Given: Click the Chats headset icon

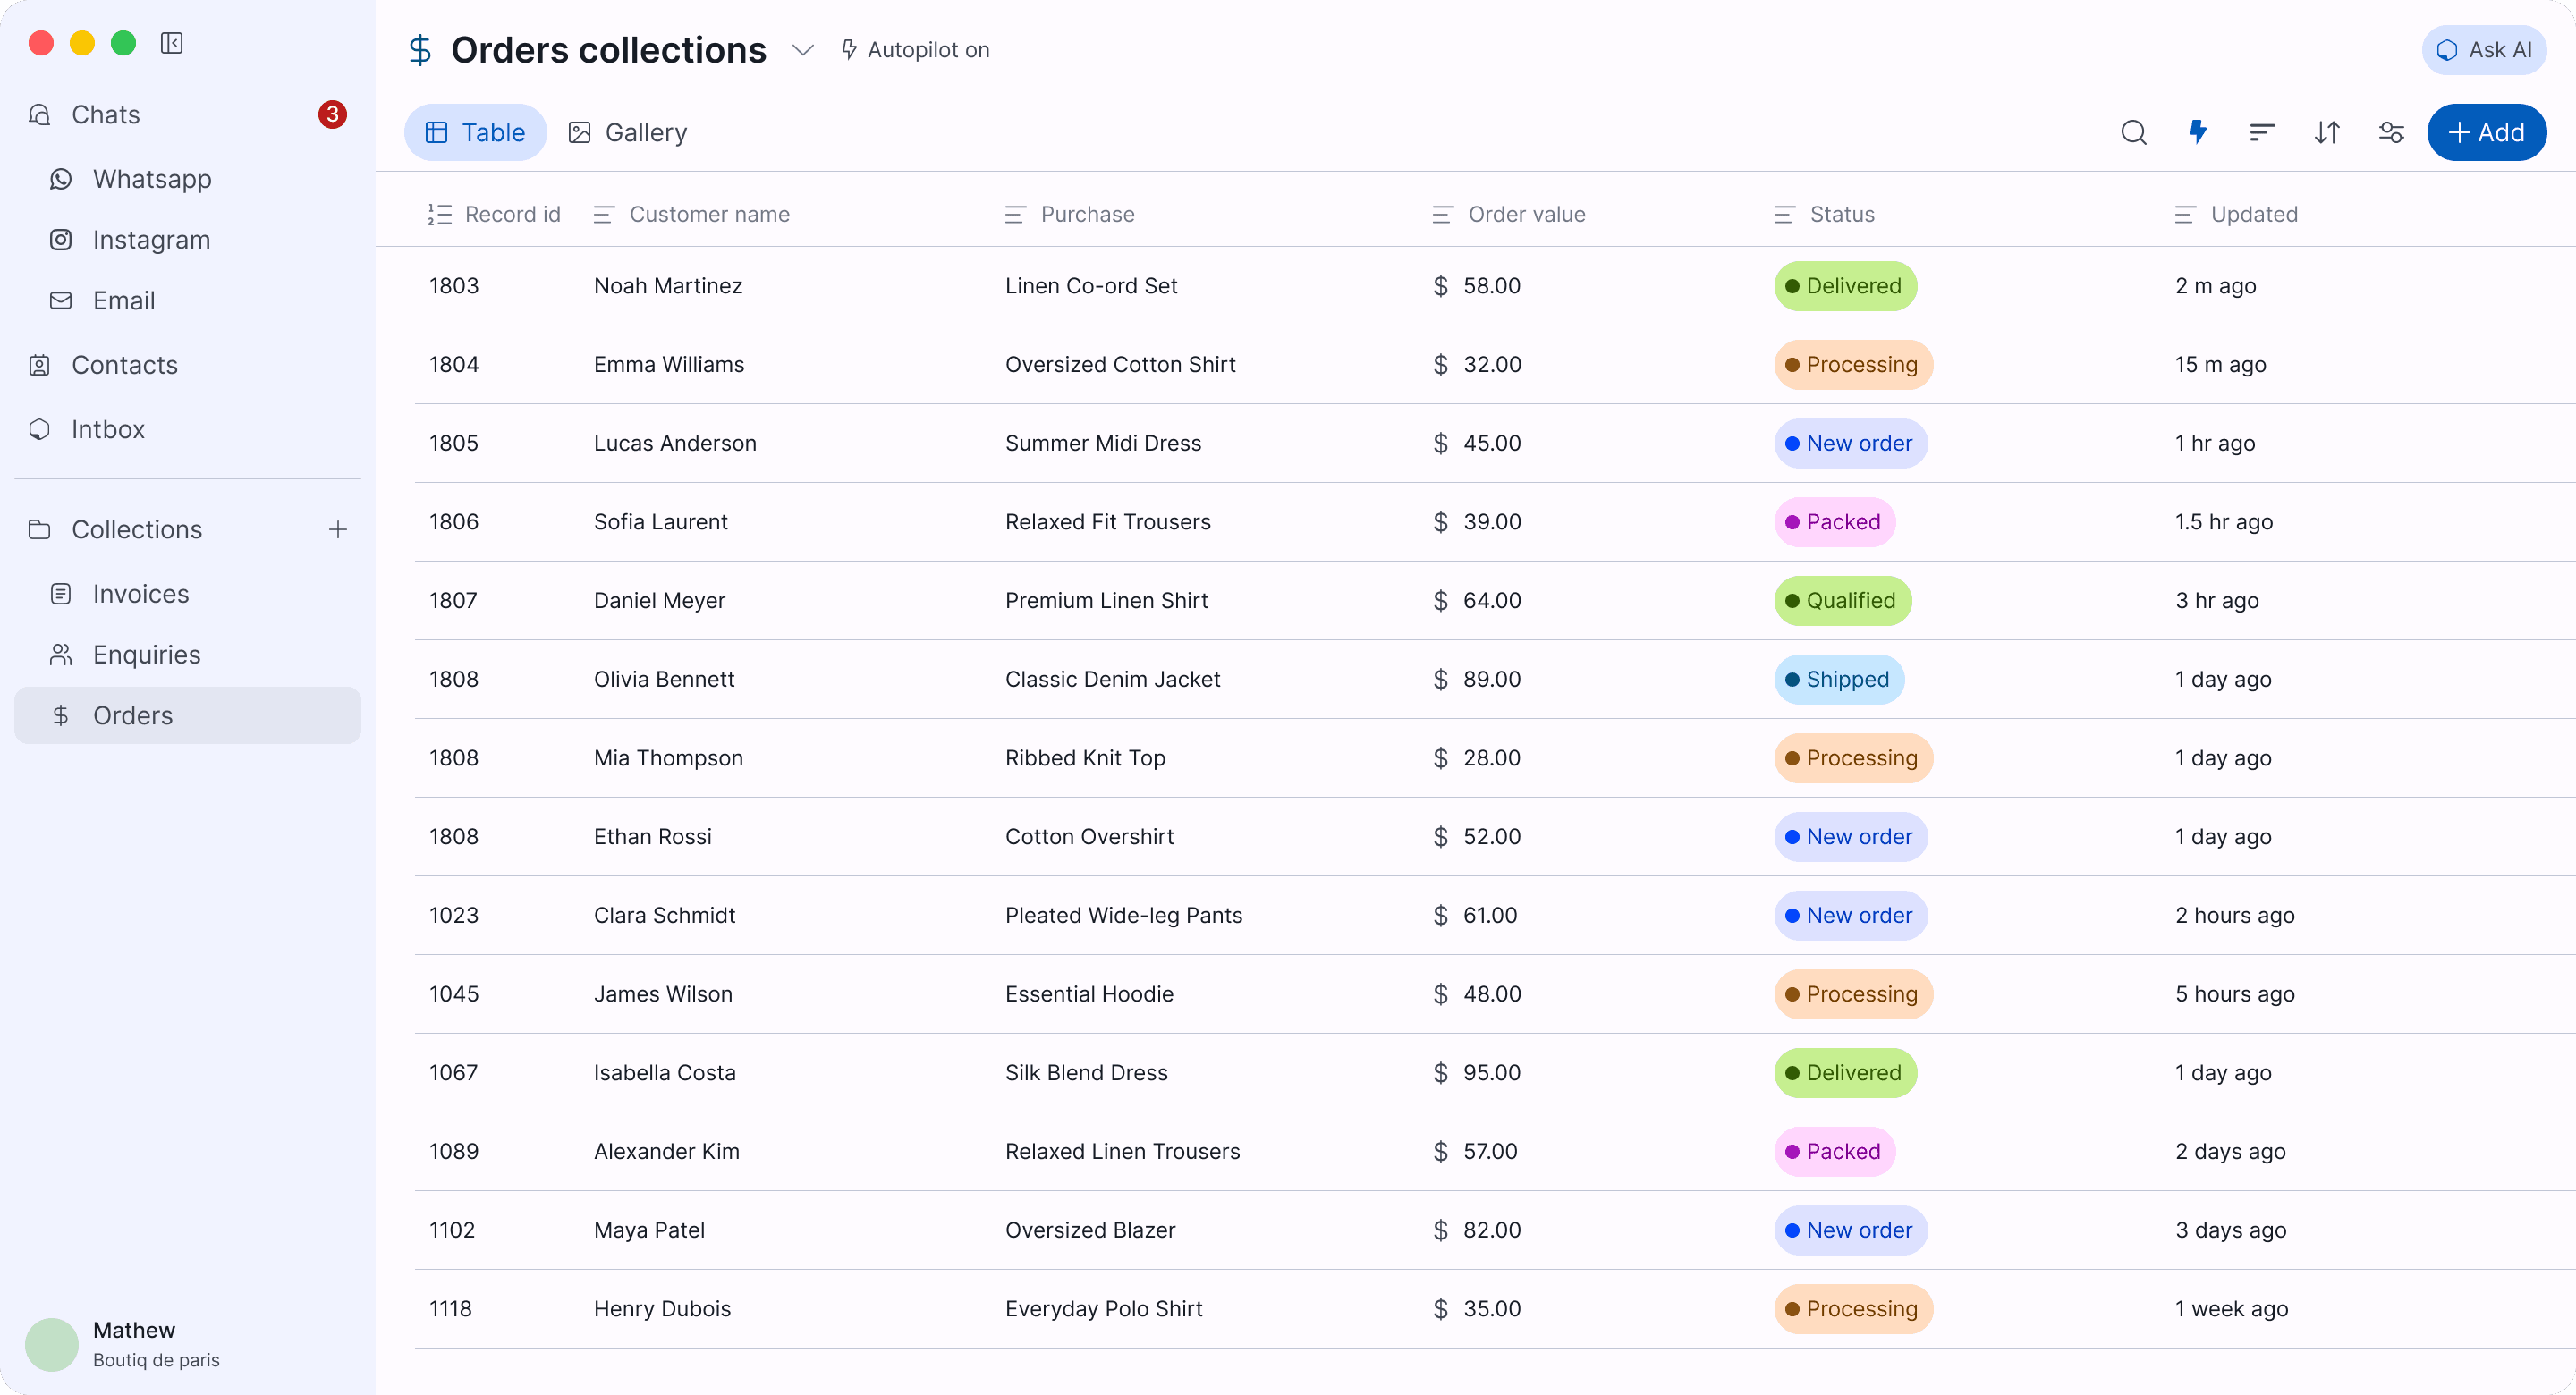Looking at the screenshot, I should (39, 115).
